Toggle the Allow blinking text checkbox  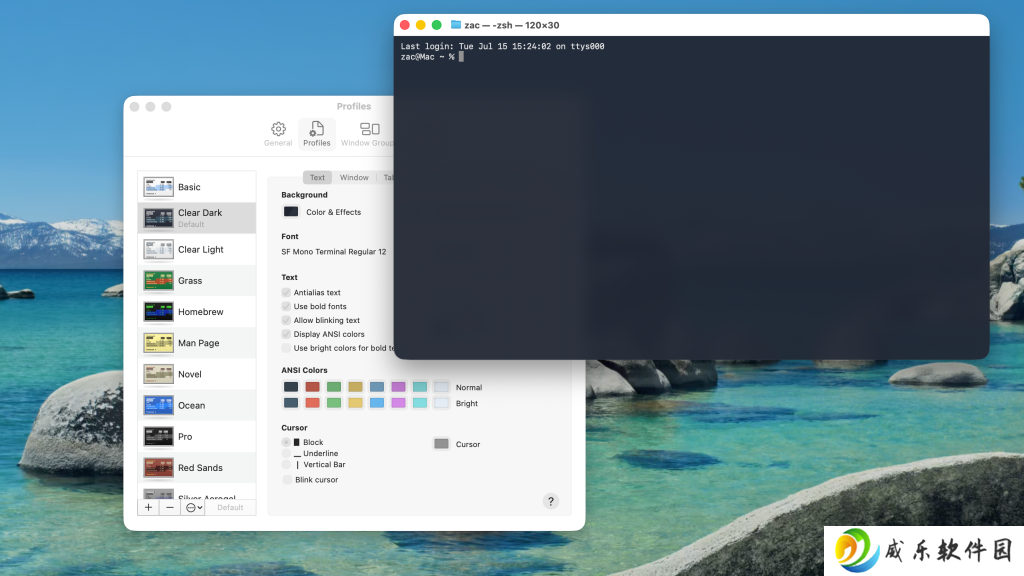286,320
